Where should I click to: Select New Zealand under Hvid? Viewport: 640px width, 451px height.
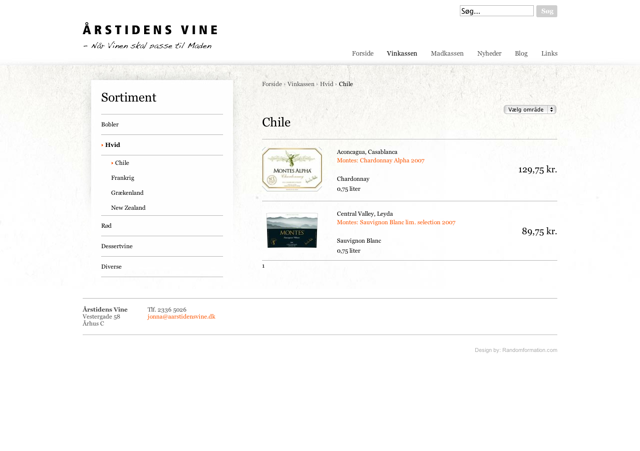128,208
